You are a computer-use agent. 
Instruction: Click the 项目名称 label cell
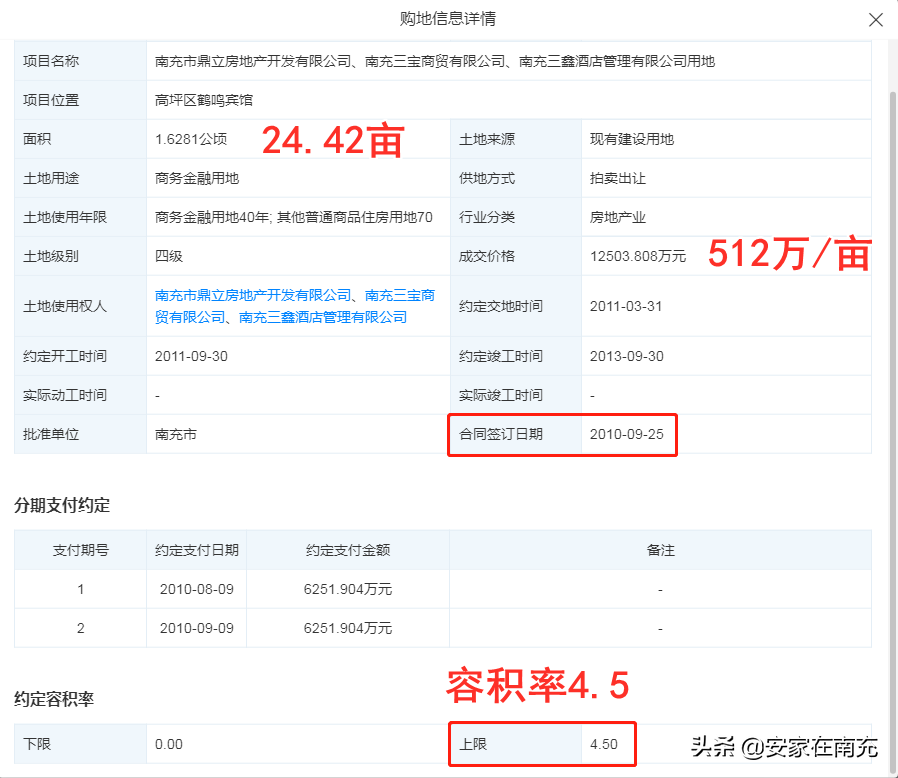pyautogui.click(x=81, y=61)
